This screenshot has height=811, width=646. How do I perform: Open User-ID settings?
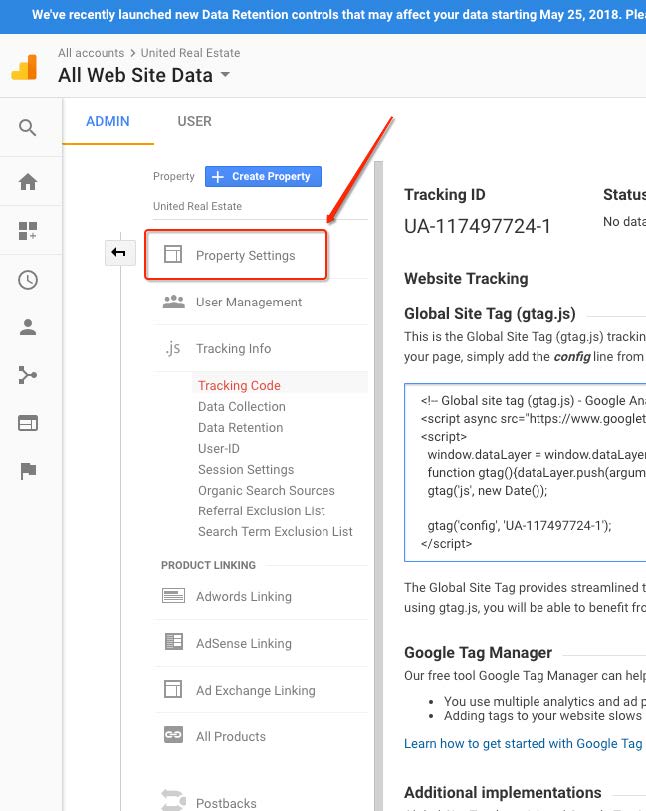click(x=219, y=448)
